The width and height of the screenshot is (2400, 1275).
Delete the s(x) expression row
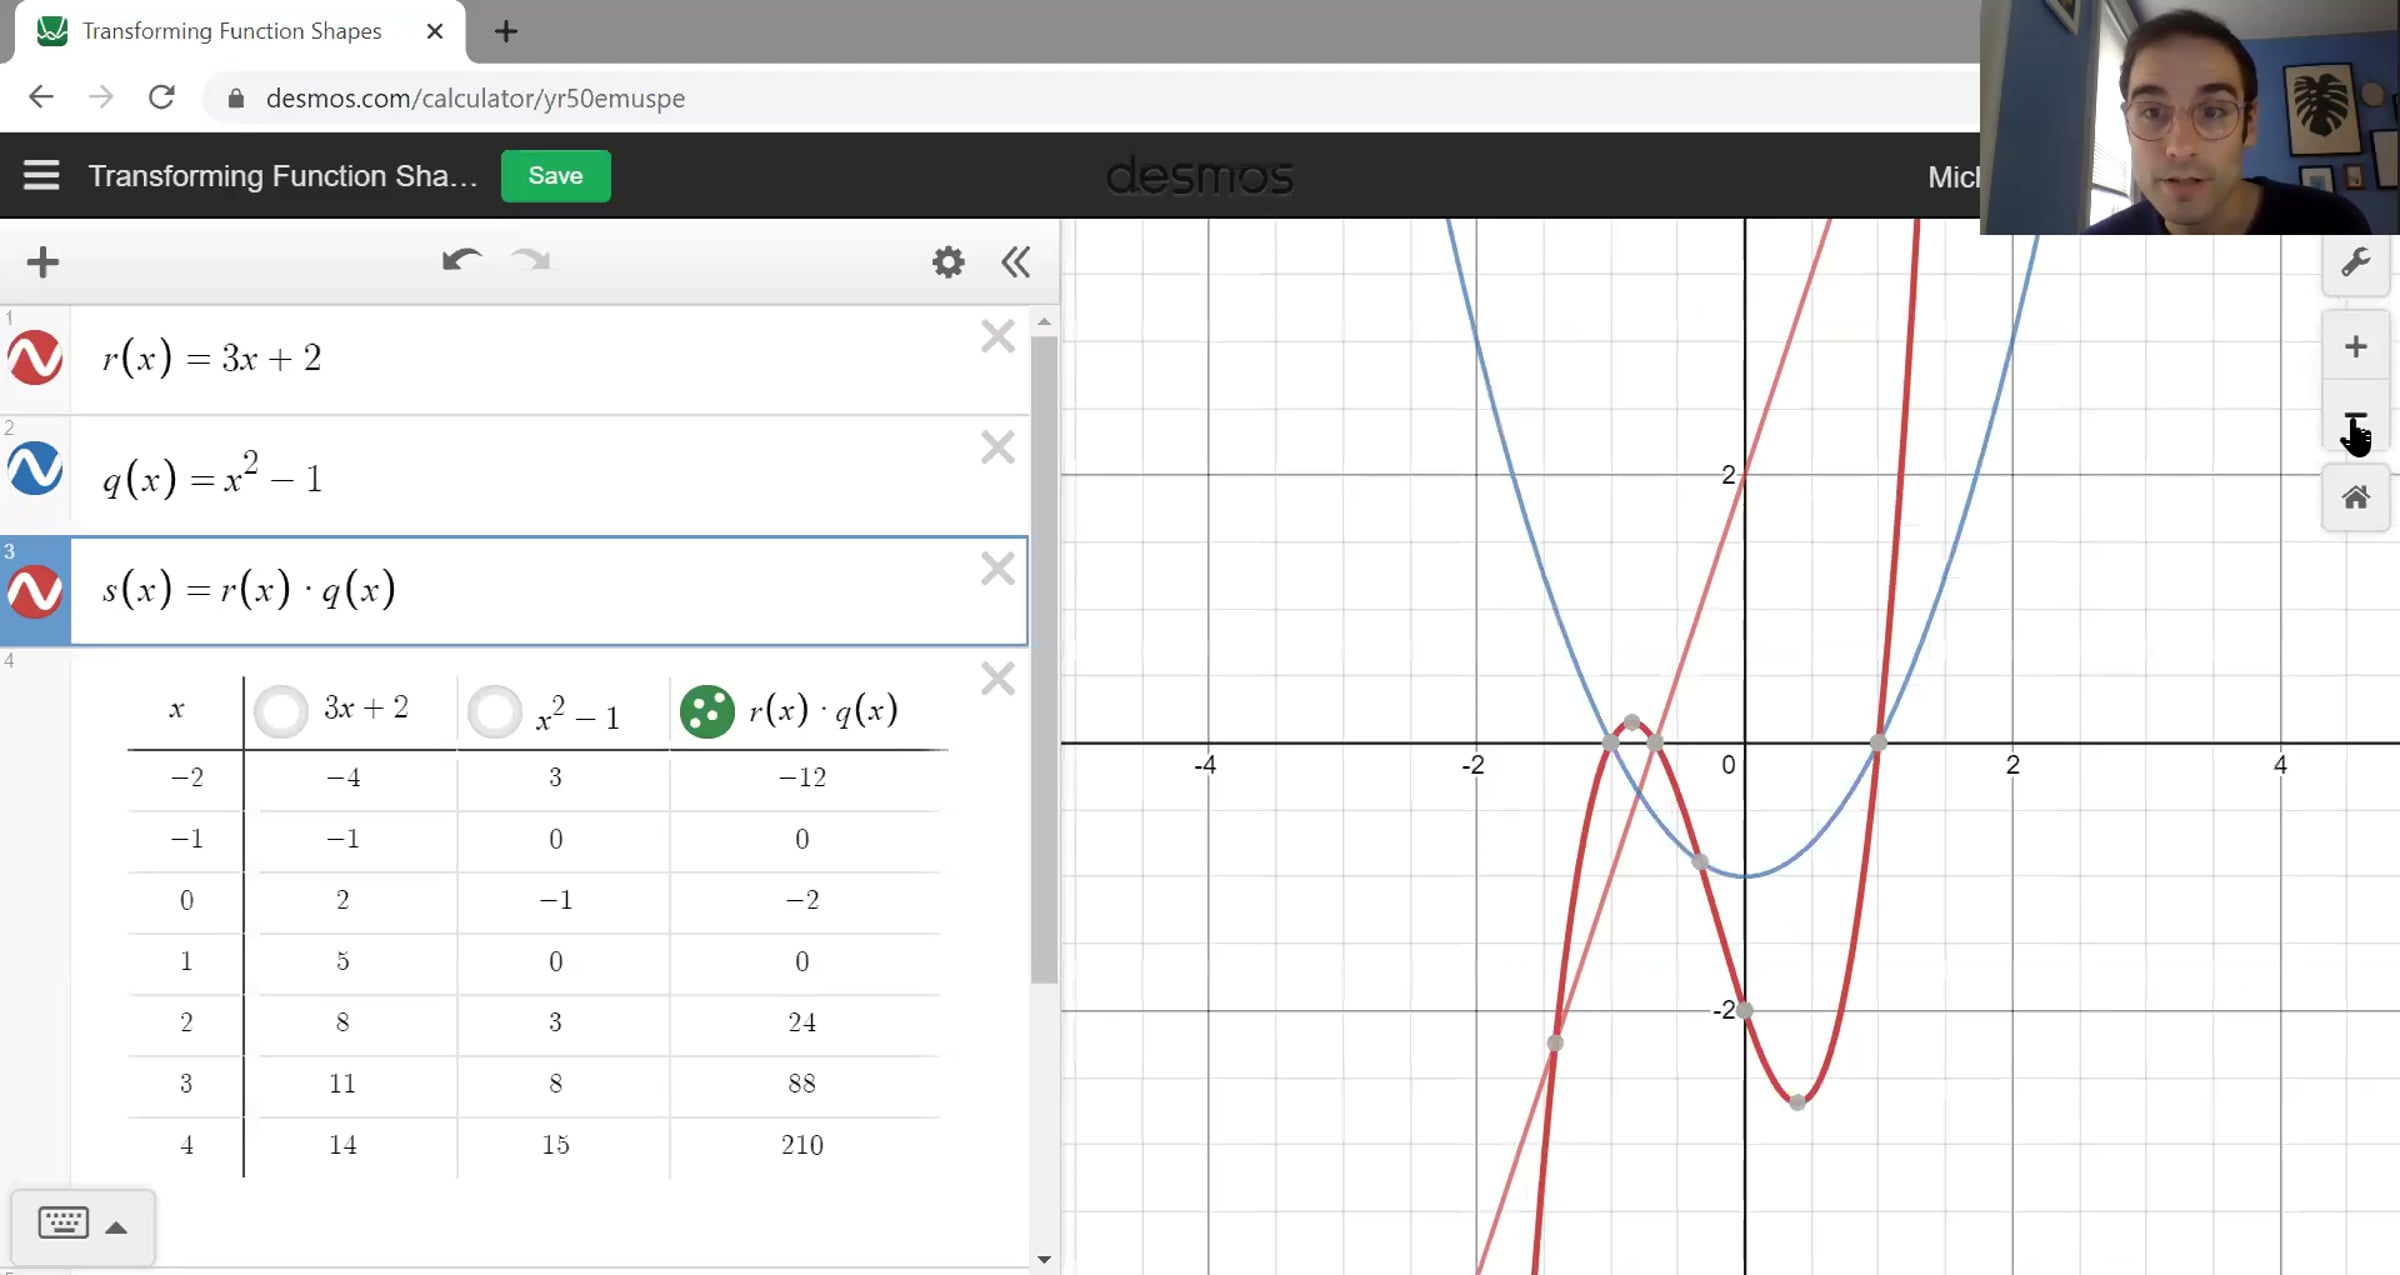coord(997,569)
